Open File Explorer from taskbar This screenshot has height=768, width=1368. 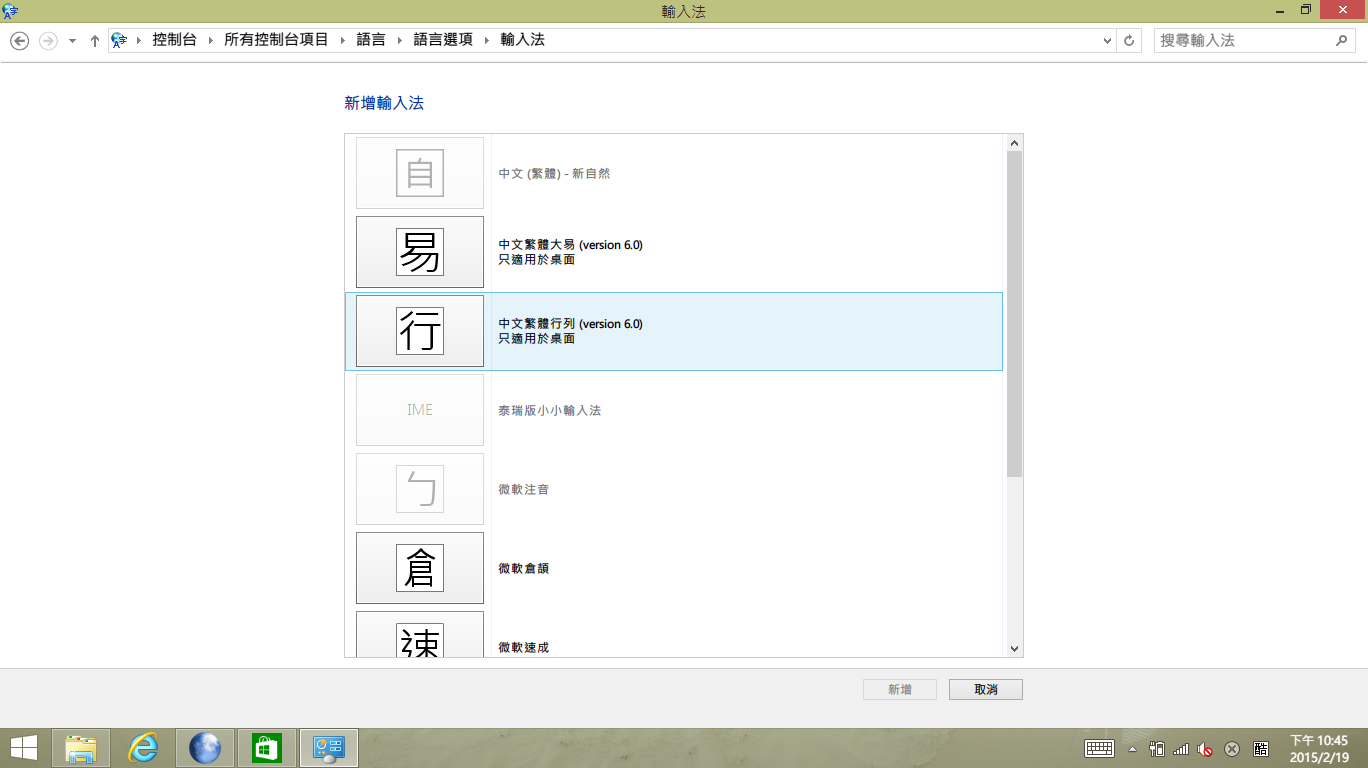81,748
